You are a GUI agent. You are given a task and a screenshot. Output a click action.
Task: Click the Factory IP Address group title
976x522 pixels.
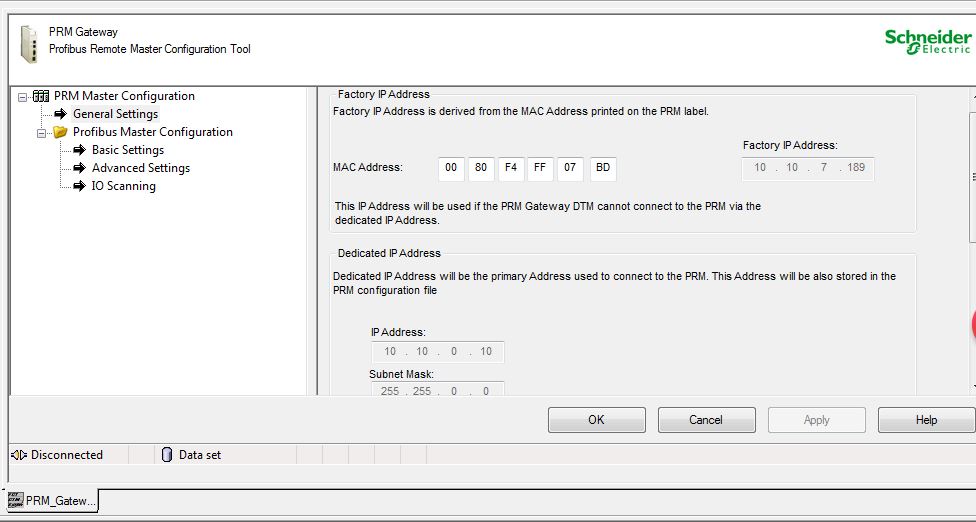[383, 95]
